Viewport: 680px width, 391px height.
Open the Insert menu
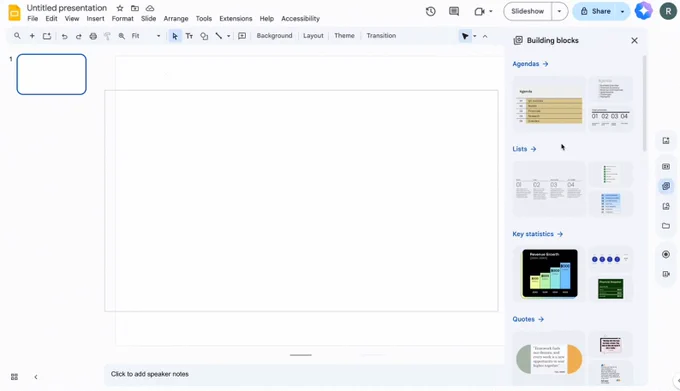(95, 19)
